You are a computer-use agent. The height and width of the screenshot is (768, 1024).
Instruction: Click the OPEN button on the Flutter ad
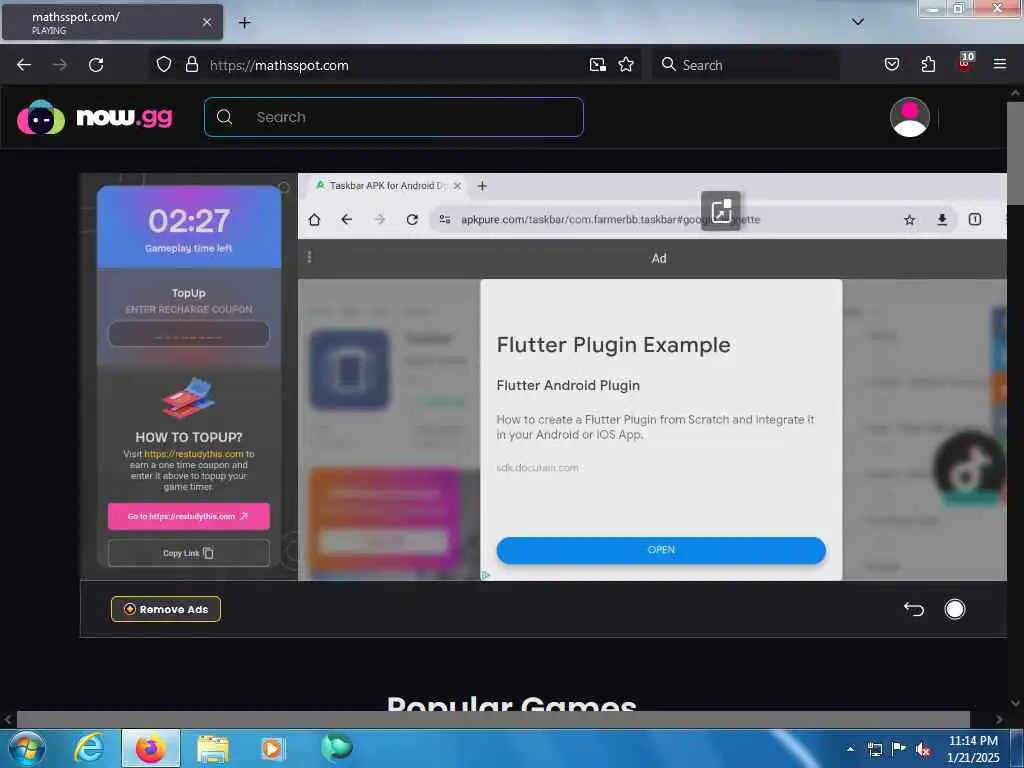coord(661,550)
